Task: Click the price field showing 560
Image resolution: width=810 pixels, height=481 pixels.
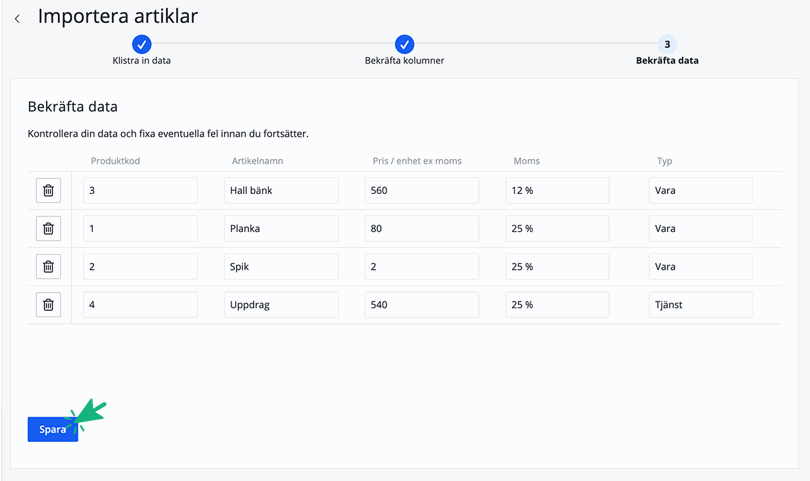Action: [421, 191]
